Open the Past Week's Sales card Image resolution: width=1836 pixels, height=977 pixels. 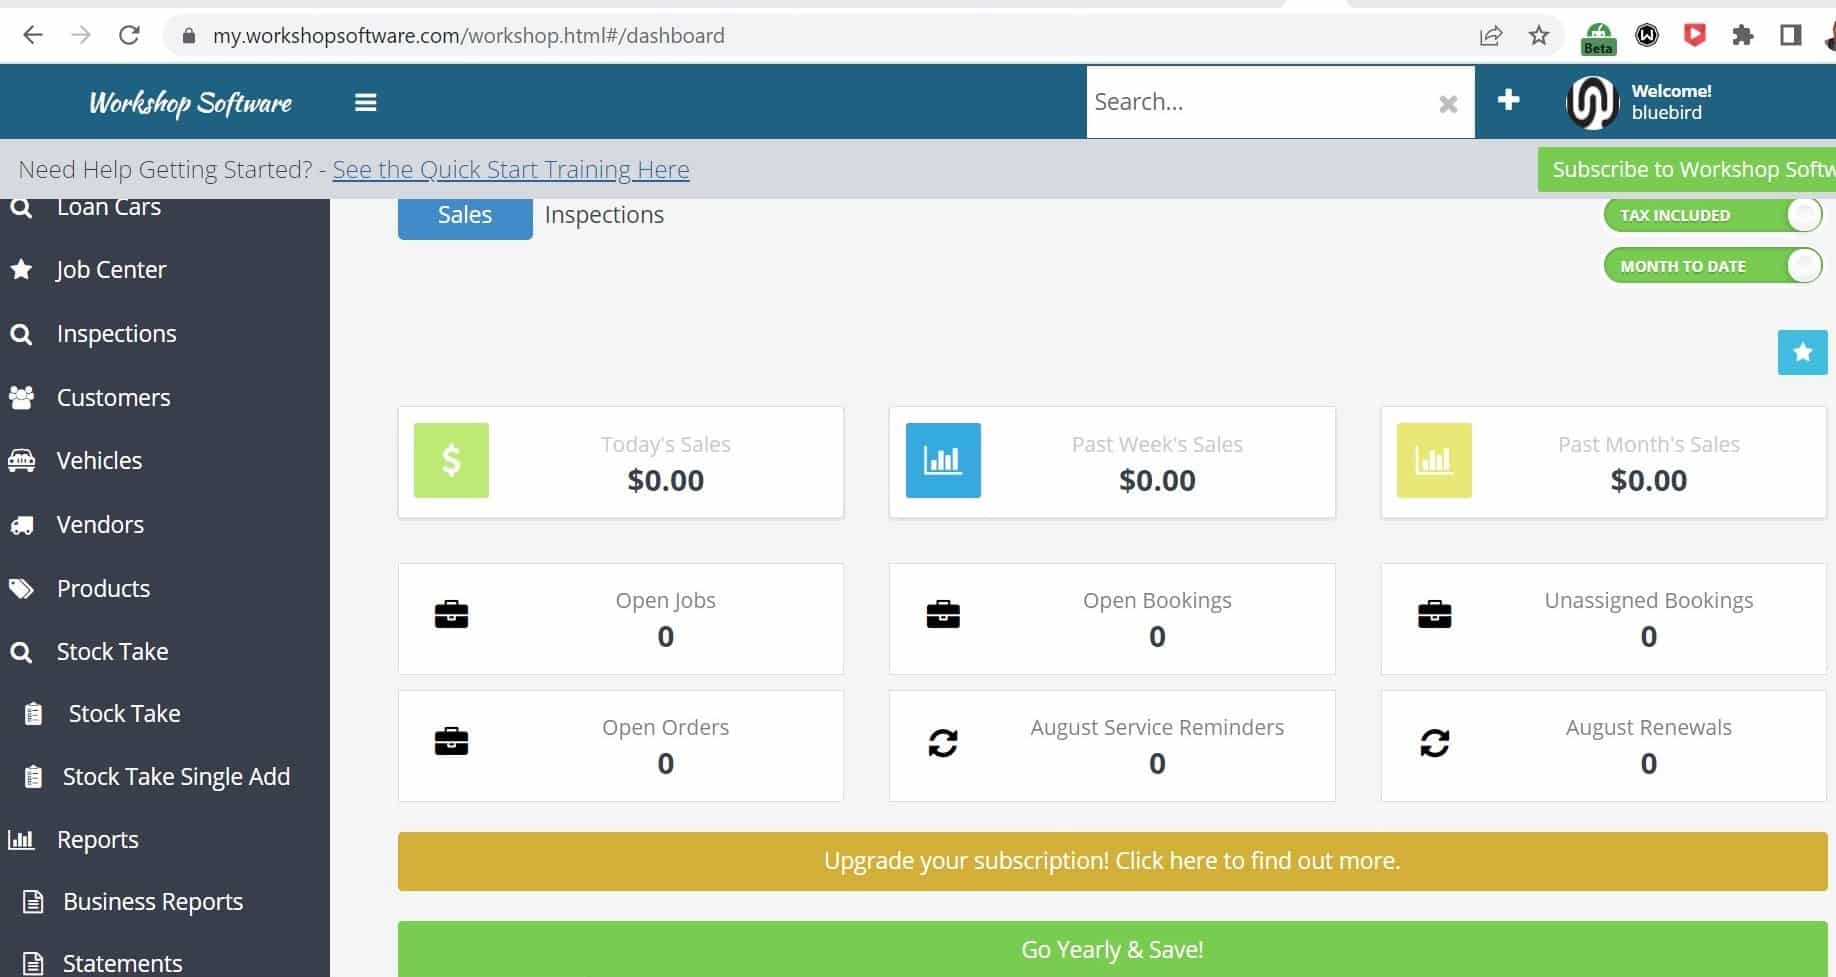click(1112, 462)
